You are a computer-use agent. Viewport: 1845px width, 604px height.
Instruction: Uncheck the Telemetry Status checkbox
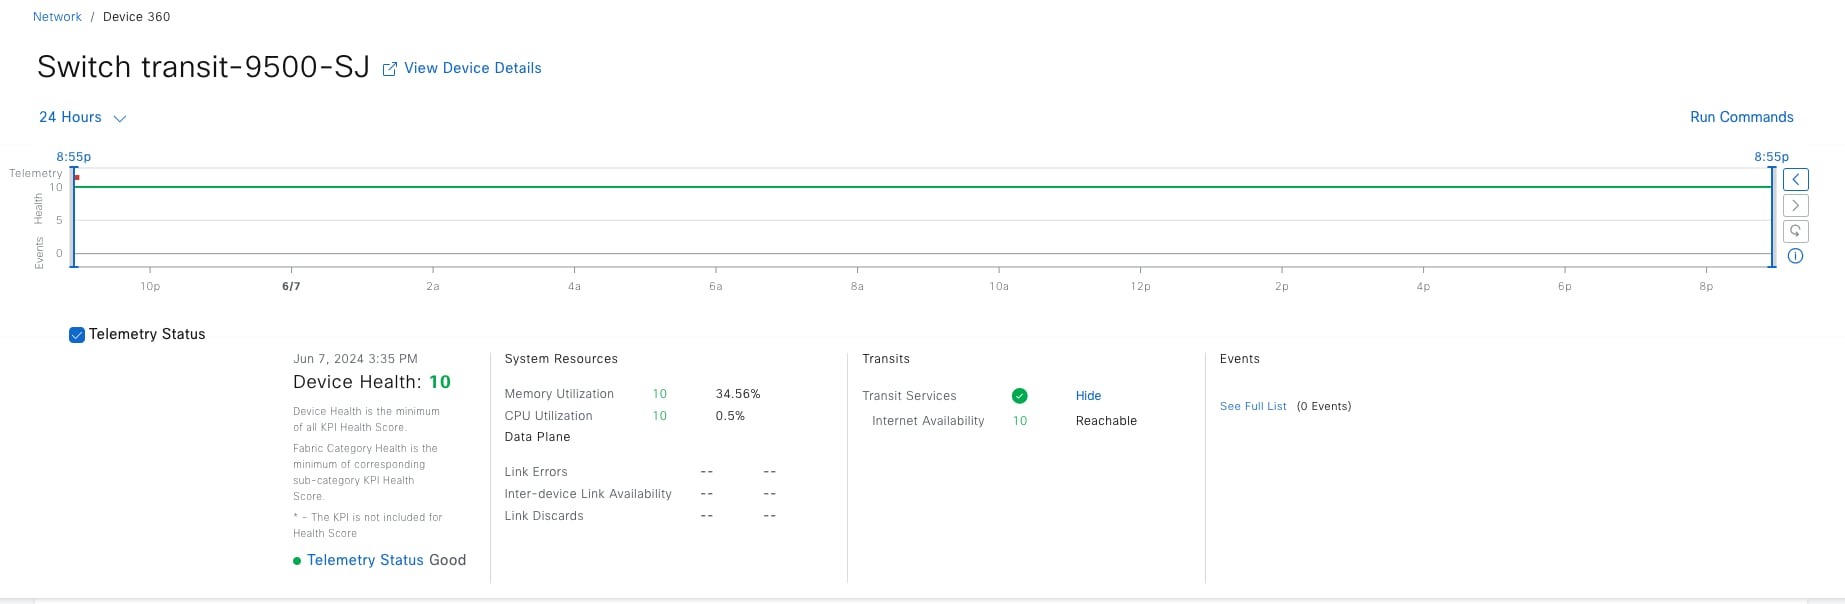pyautogui.click(x=77, y=335)
